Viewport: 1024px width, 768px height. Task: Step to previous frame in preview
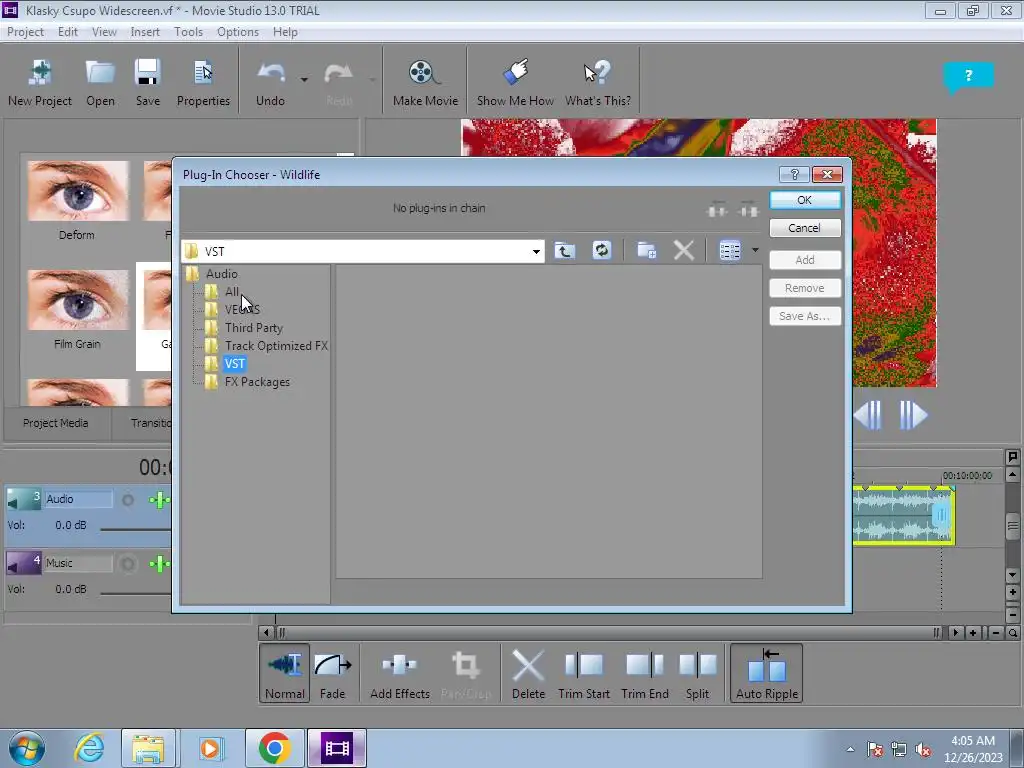868,415
